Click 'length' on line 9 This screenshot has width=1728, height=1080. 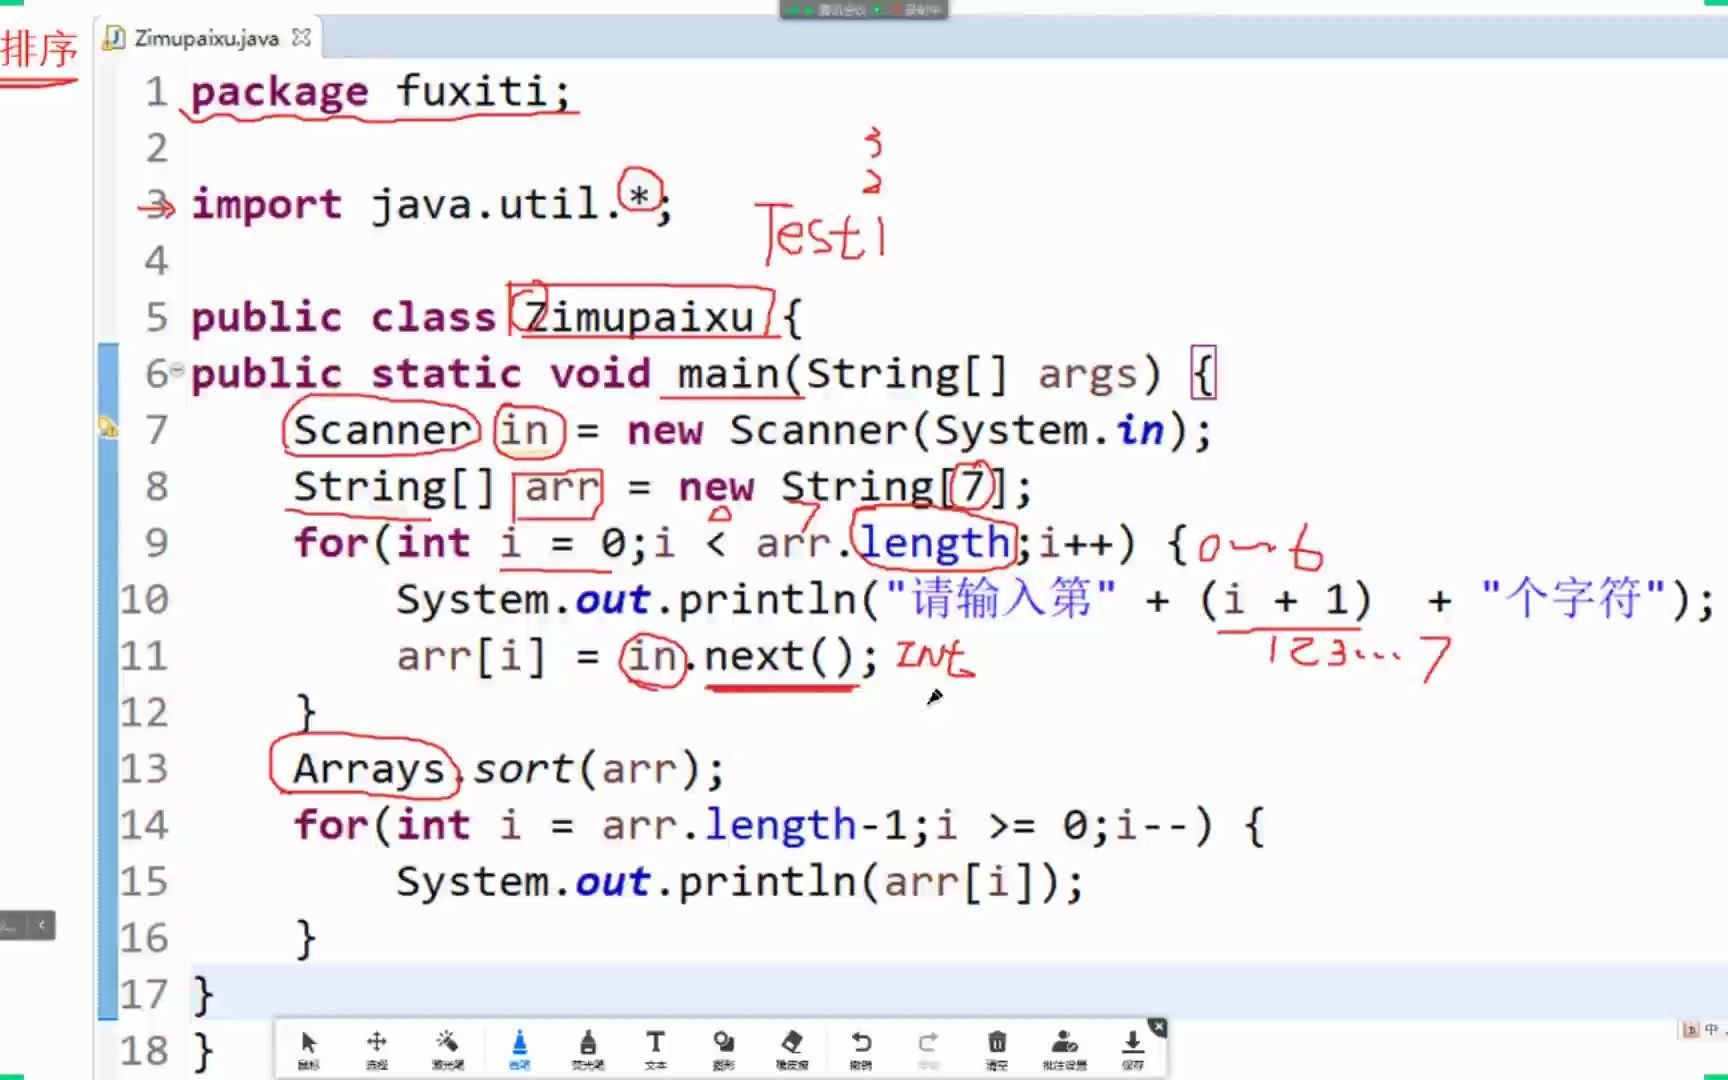(x=934, y=543)
